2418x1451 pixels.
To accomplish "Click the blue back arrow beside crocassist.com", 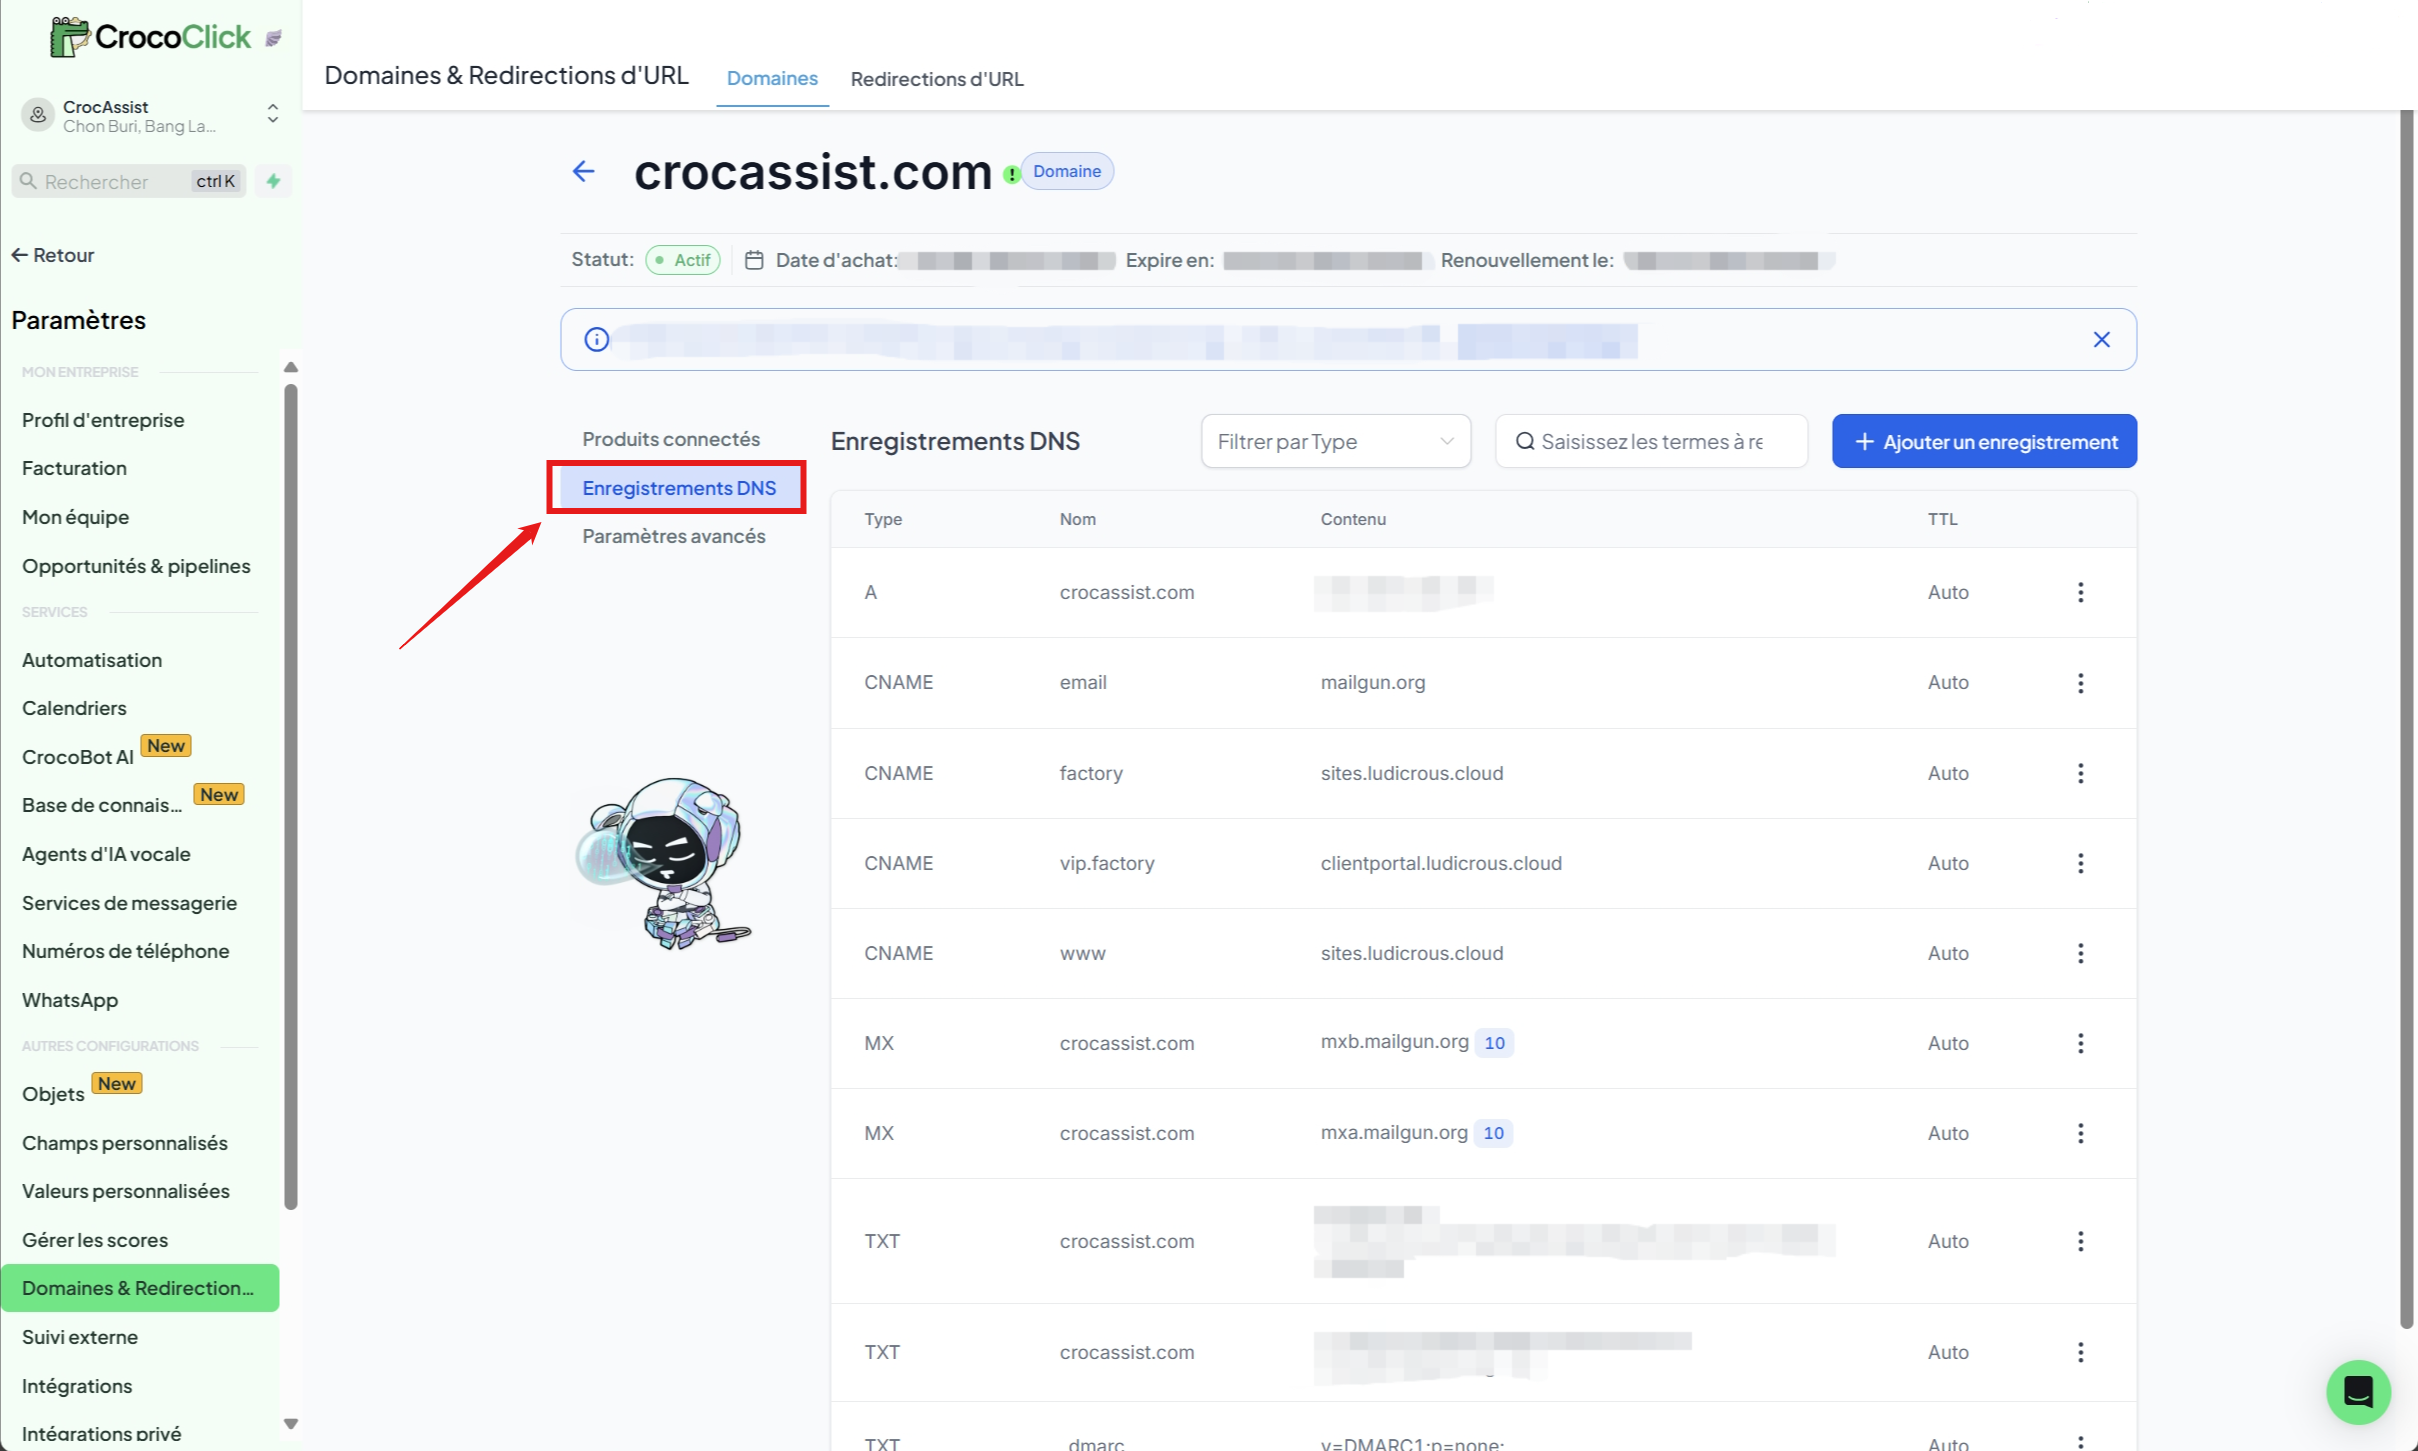I will (x=584, y=172).
